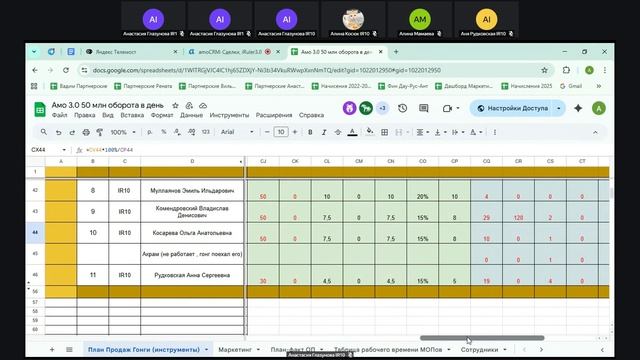Image resolution: width=640 pixels, height=360 pixels.
Task: Click the horizontal scrollbar thumb
Action: [x=482, y=338]
